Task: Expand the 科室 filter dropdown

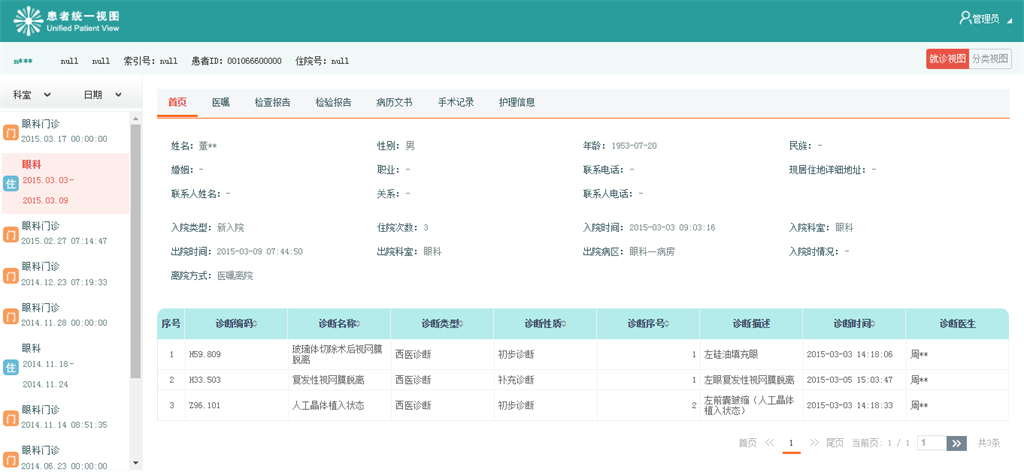Action: point(34,95)
